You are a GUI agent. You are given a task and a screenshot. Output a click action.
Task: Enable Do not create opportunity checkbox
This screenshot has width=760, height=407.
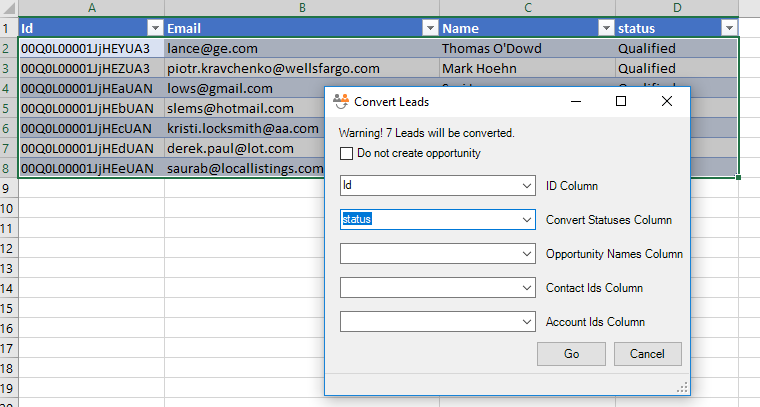point(346,154)
